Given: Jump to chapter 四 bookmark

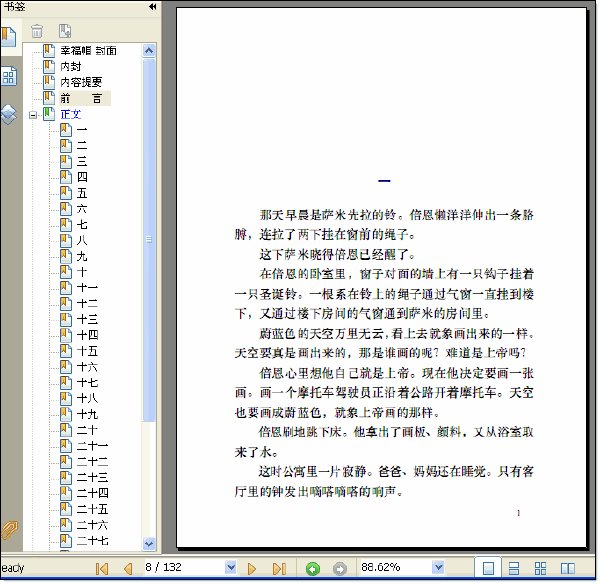Looking at the screenshot, I should pyautogui.click(x=82, y=177).
